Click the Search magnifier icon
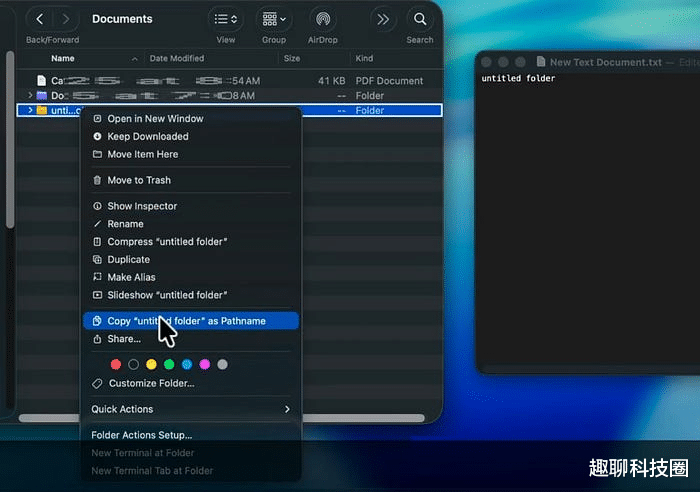700x492 pixels. [x=420, y=19]
